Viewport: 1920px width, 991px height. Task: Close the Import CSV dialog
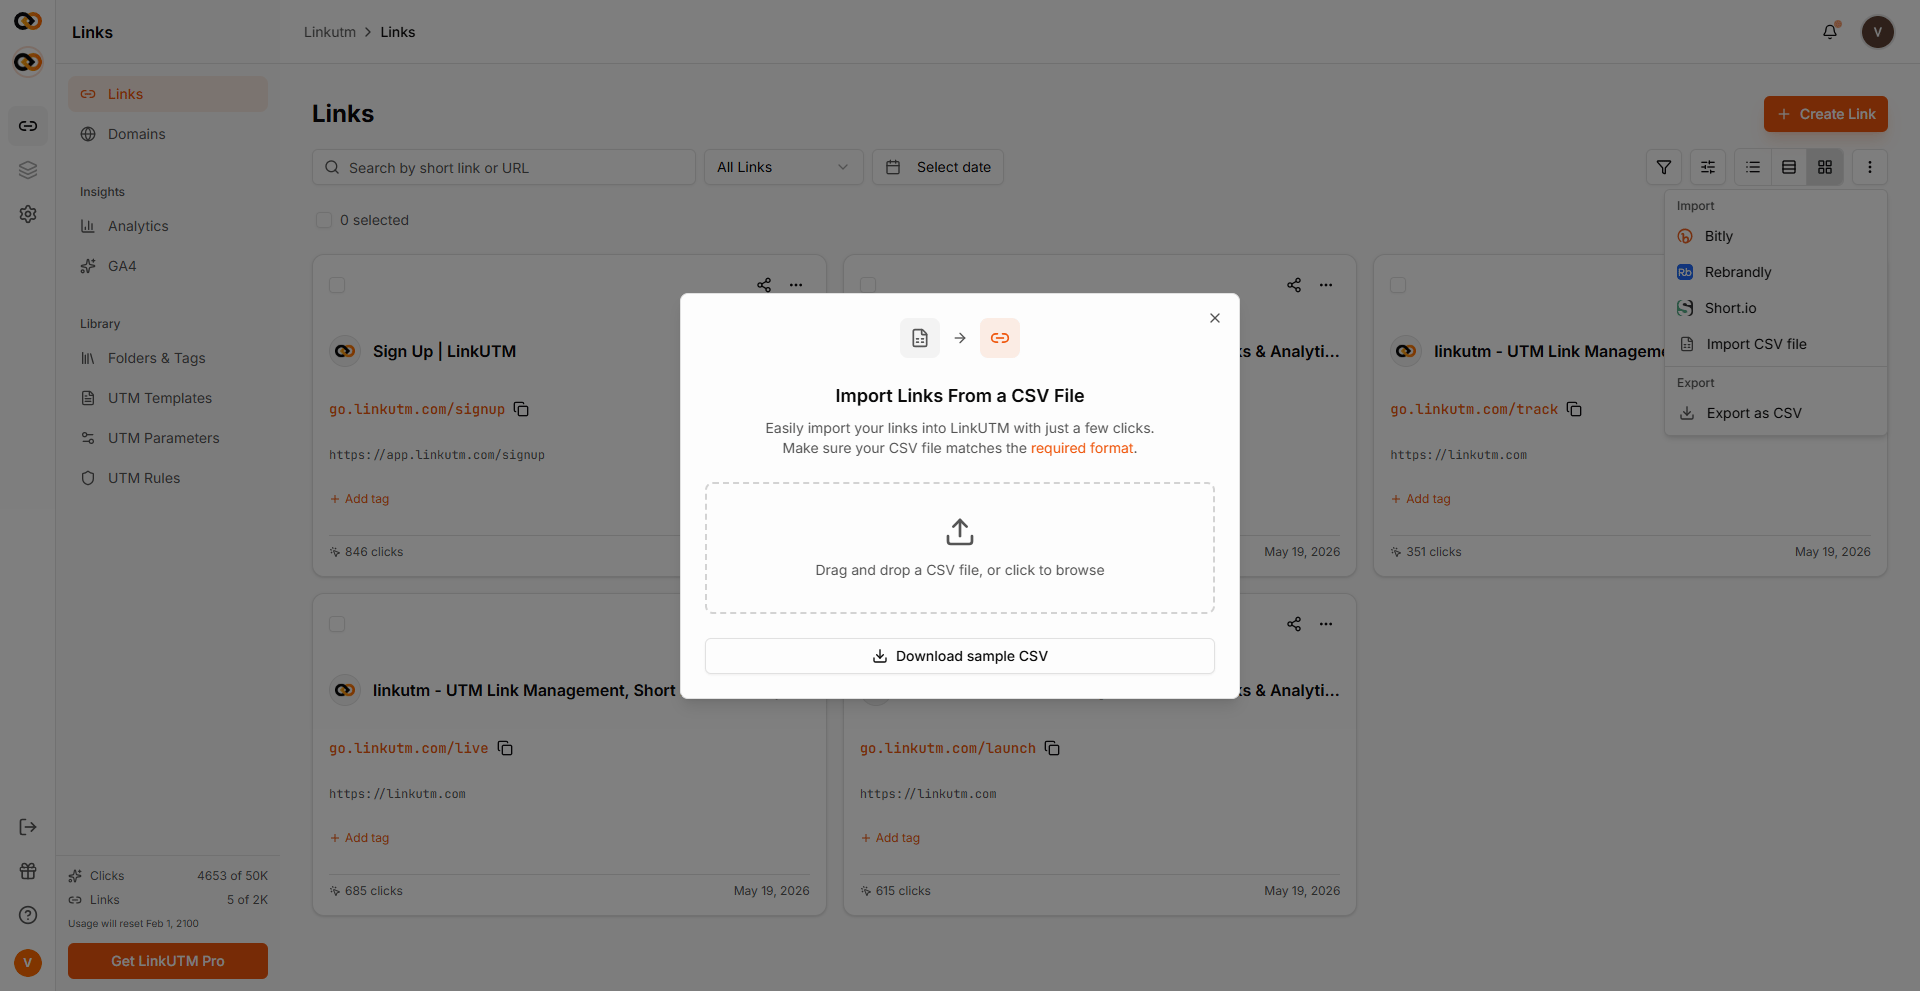1215,318
